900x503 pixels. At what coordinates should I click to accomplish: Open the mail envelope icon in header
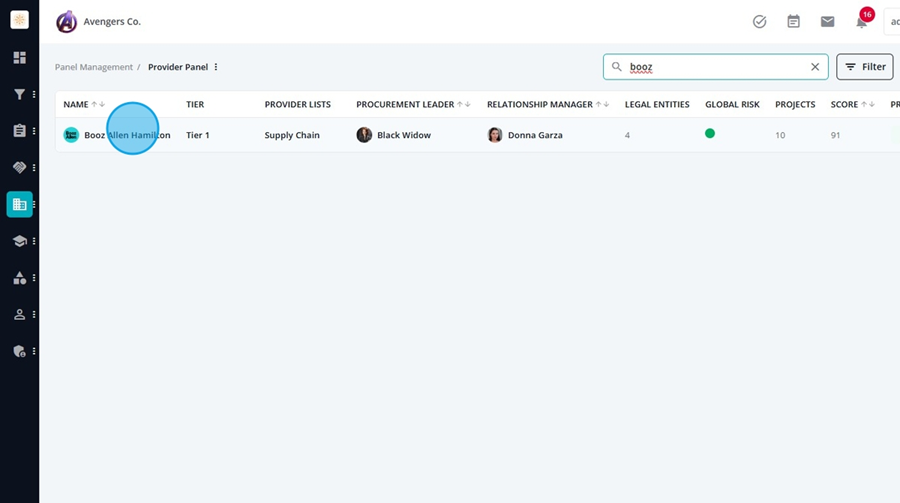click(x=827, y=22)
